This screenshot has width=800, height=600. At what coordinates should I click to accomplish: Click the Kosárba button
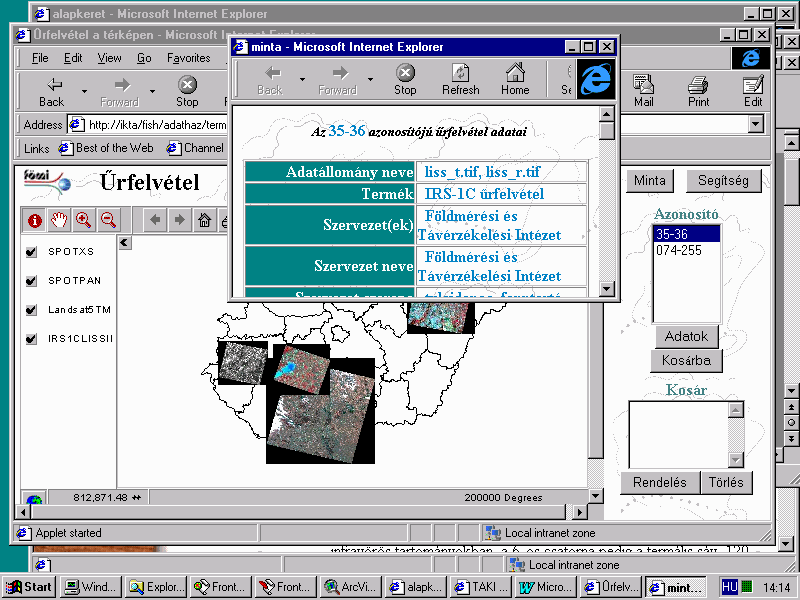point(686,360)
